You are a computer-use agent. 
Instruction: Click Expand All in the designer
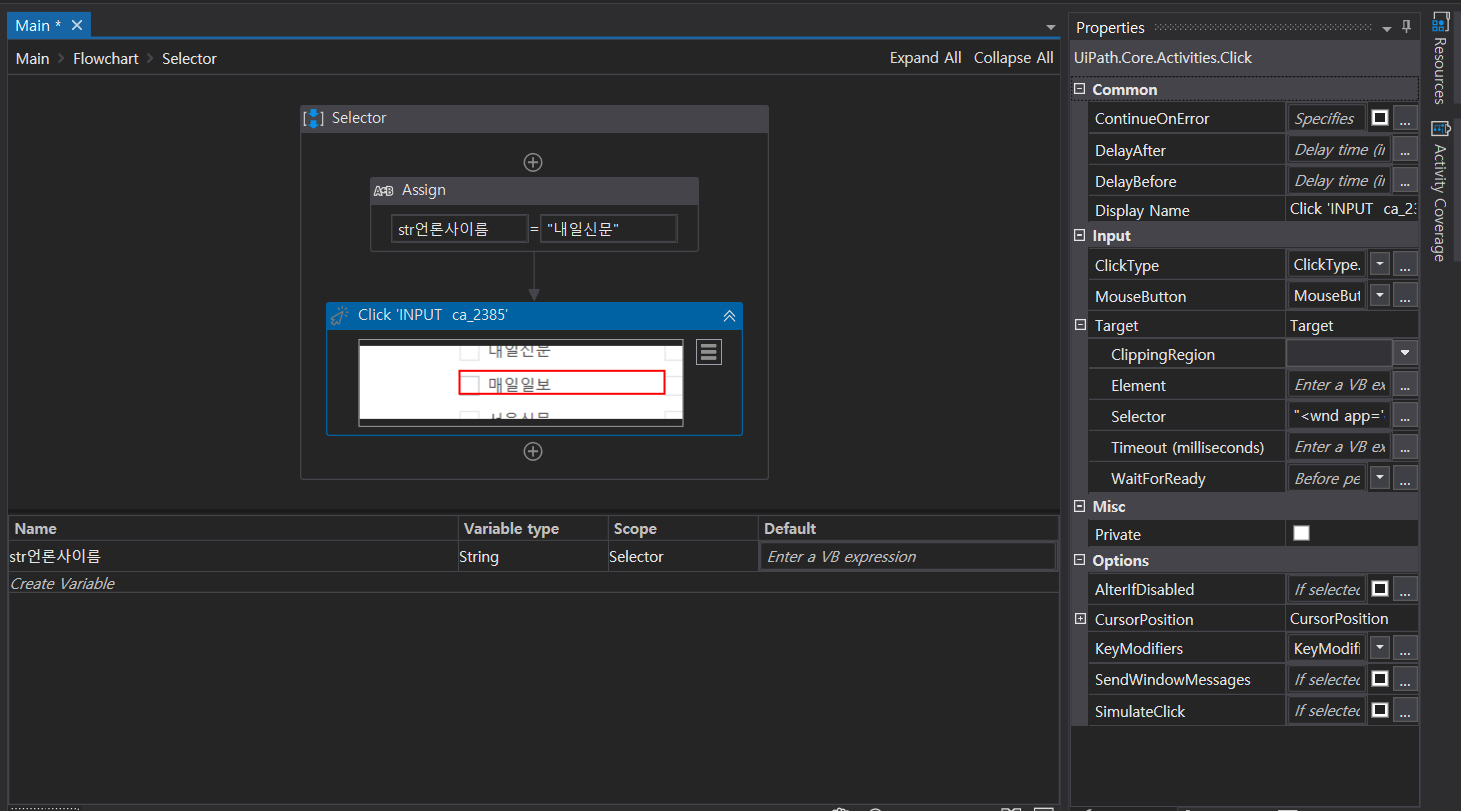click(925, 57)
